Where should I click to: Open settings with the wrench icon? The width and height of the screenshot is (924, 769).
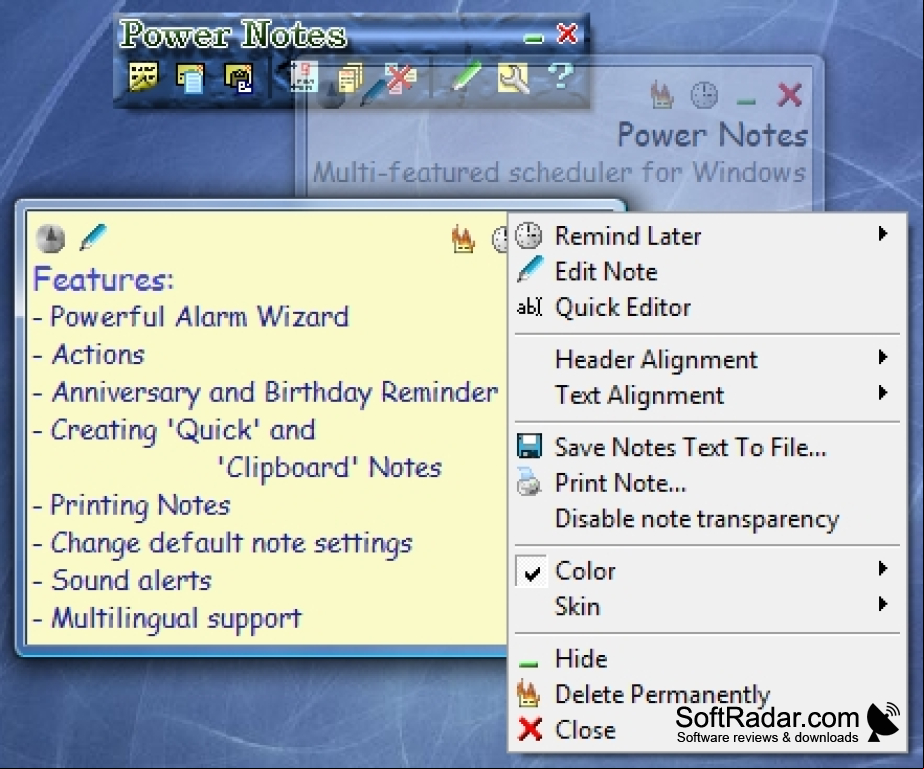(x=513, y=78)
